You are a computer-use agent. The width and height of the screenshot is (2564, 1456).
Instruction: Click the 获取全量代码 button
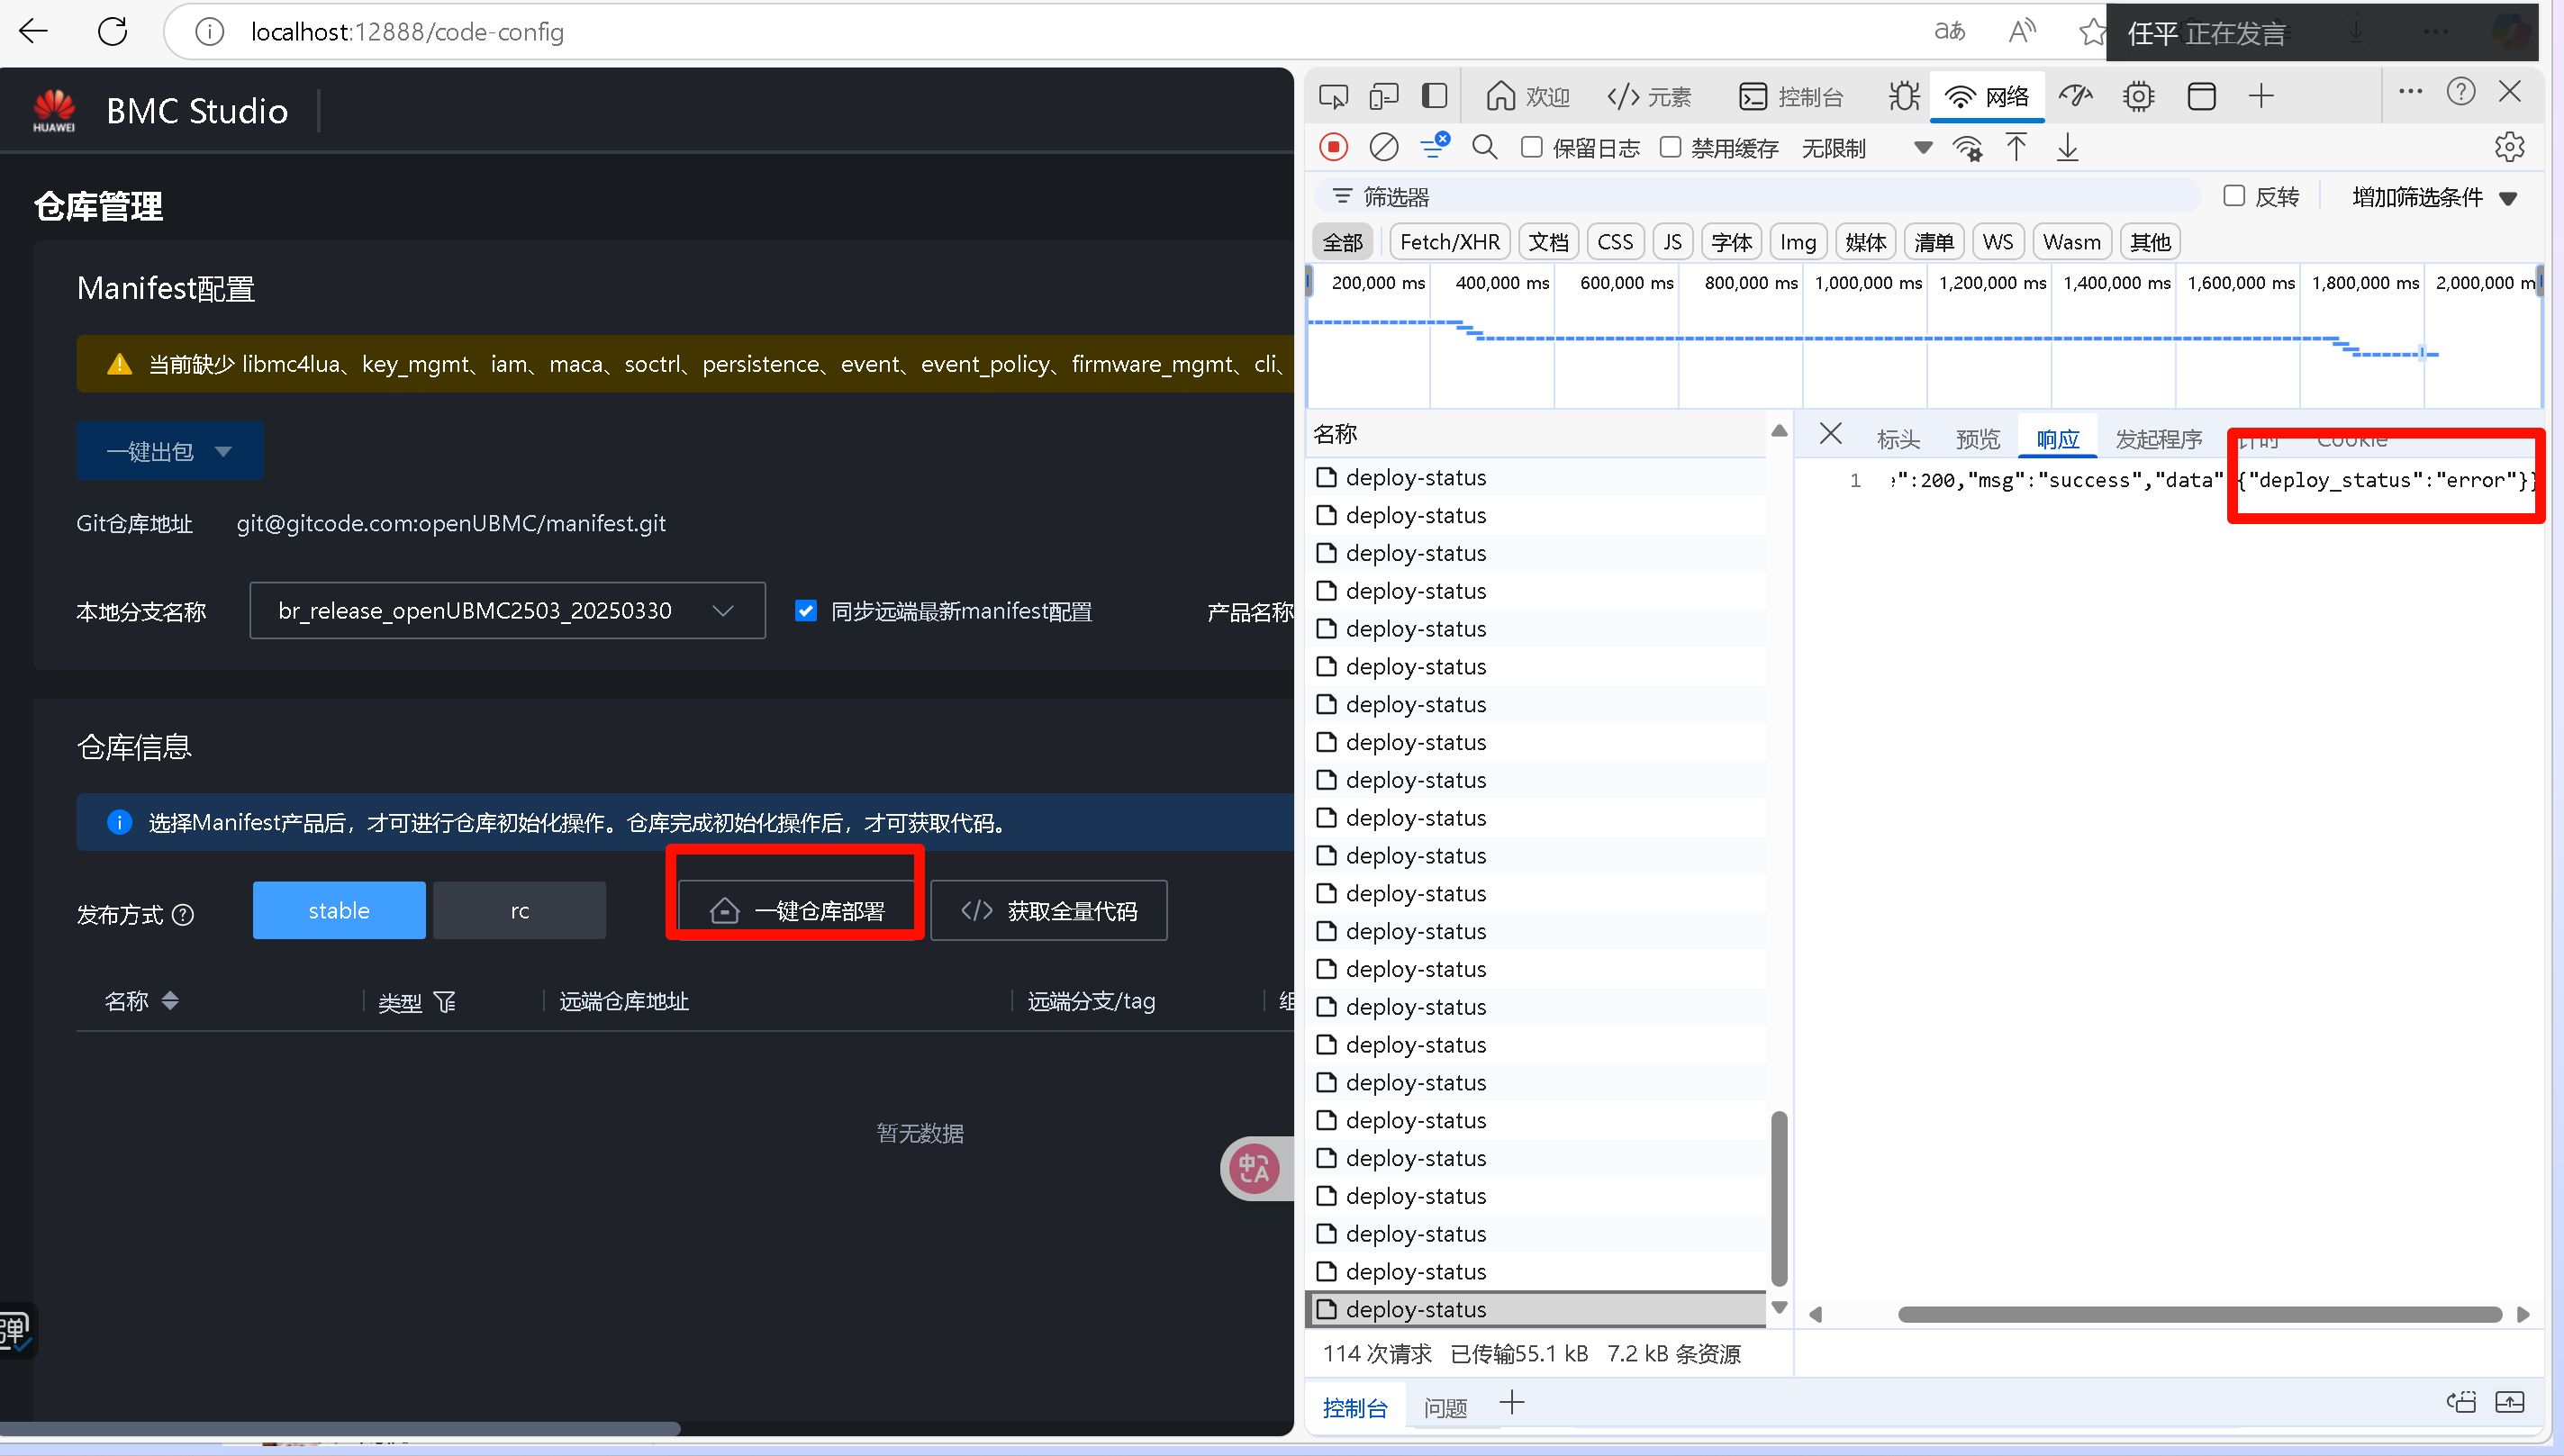click(1048, 910)
